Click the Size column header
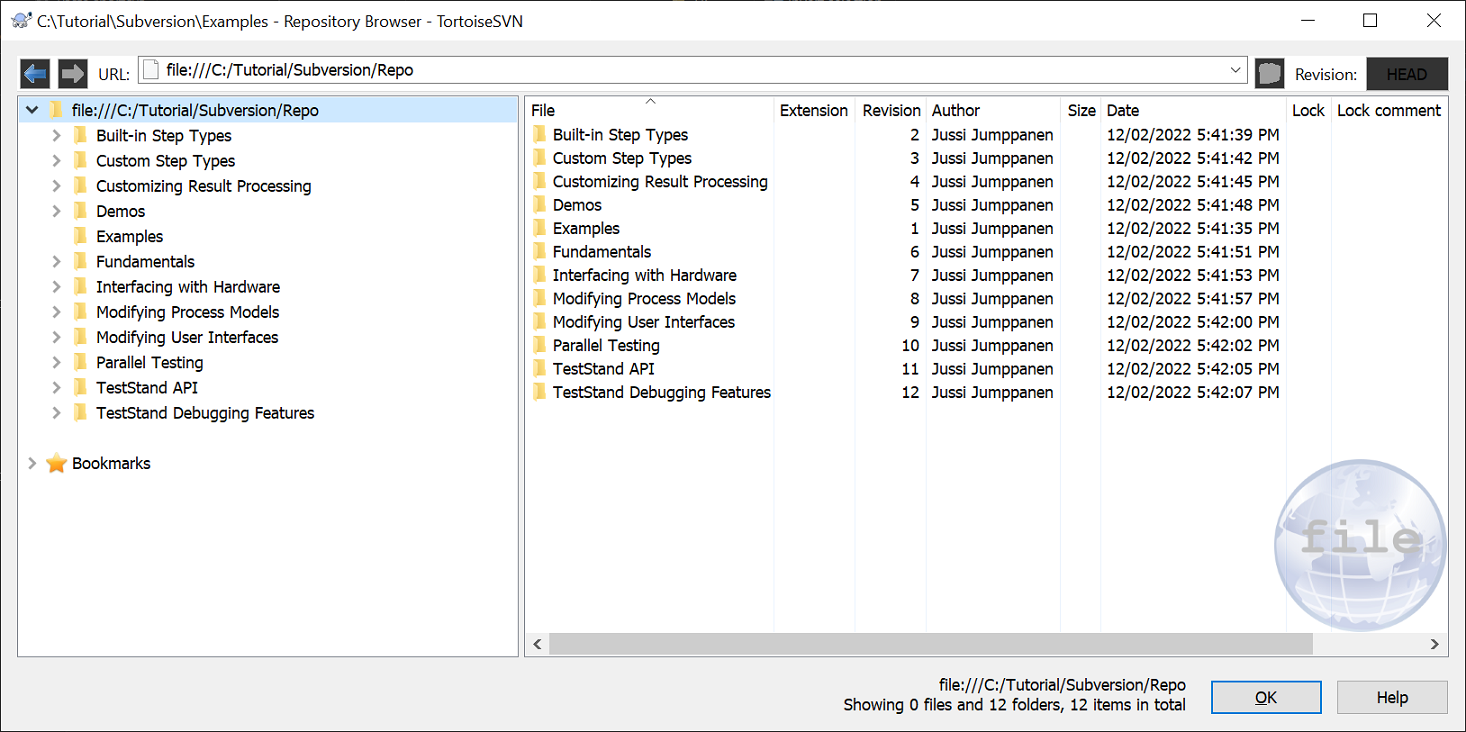Image resolution: width=1466 pixels, height=732 pixels. (1081, 110)
